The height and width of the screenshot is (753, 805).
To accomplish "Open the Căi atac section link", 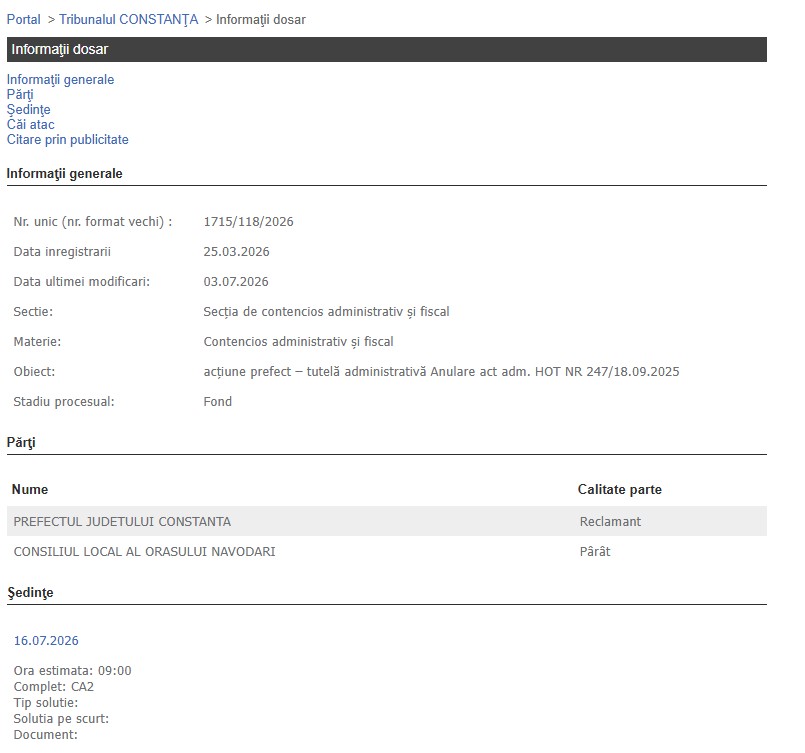I will tap(30, 124).
